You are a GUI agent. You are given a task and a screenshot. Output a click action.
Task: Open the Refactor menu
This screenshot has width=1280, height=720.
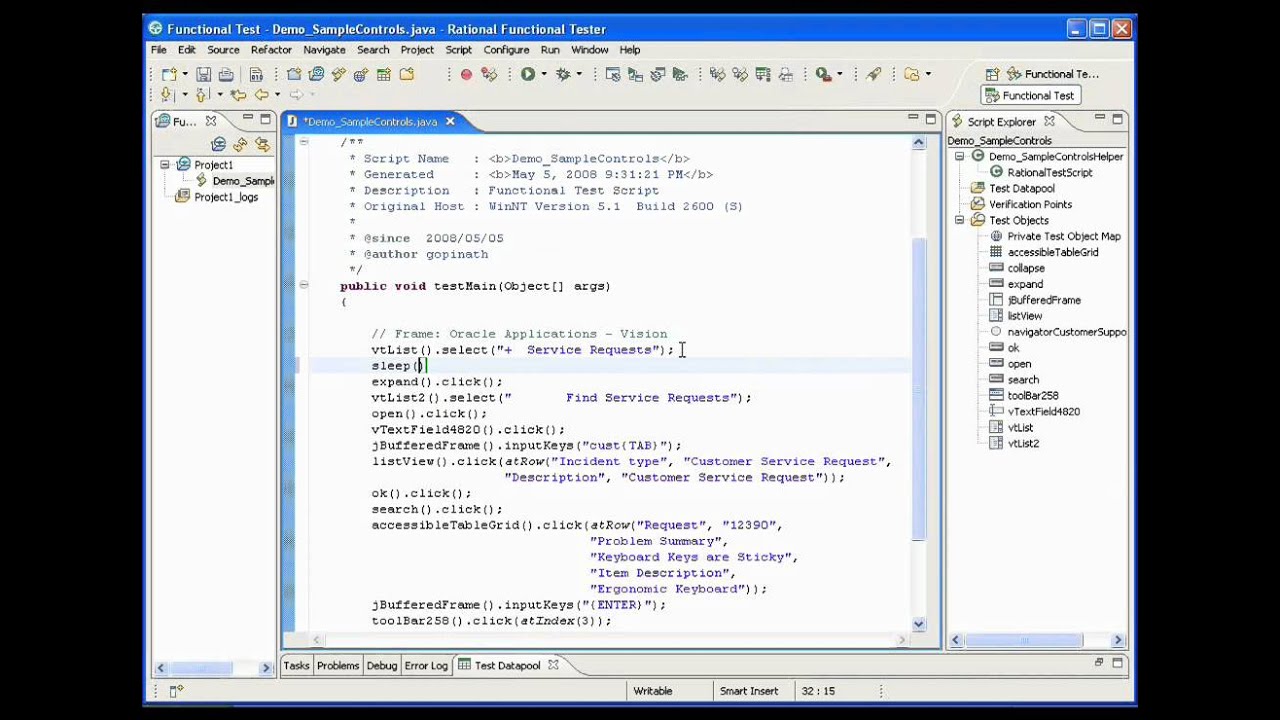[x=271, y=50]
